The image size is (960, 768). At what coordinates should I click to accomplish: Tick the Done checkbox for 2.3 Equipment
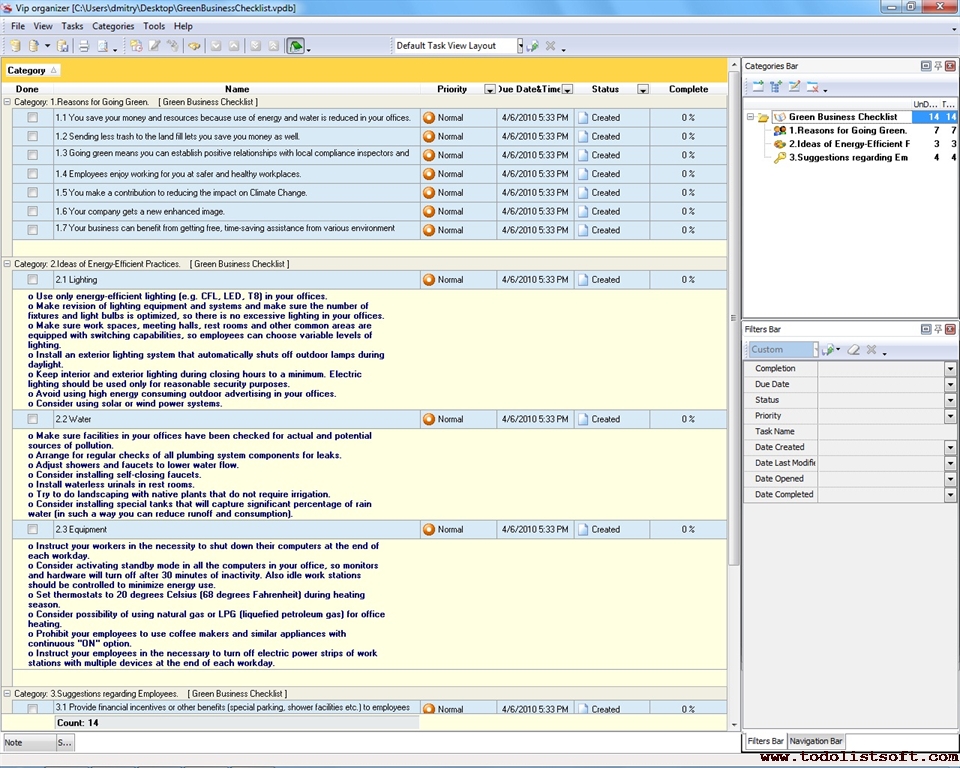tap(32, 530)
